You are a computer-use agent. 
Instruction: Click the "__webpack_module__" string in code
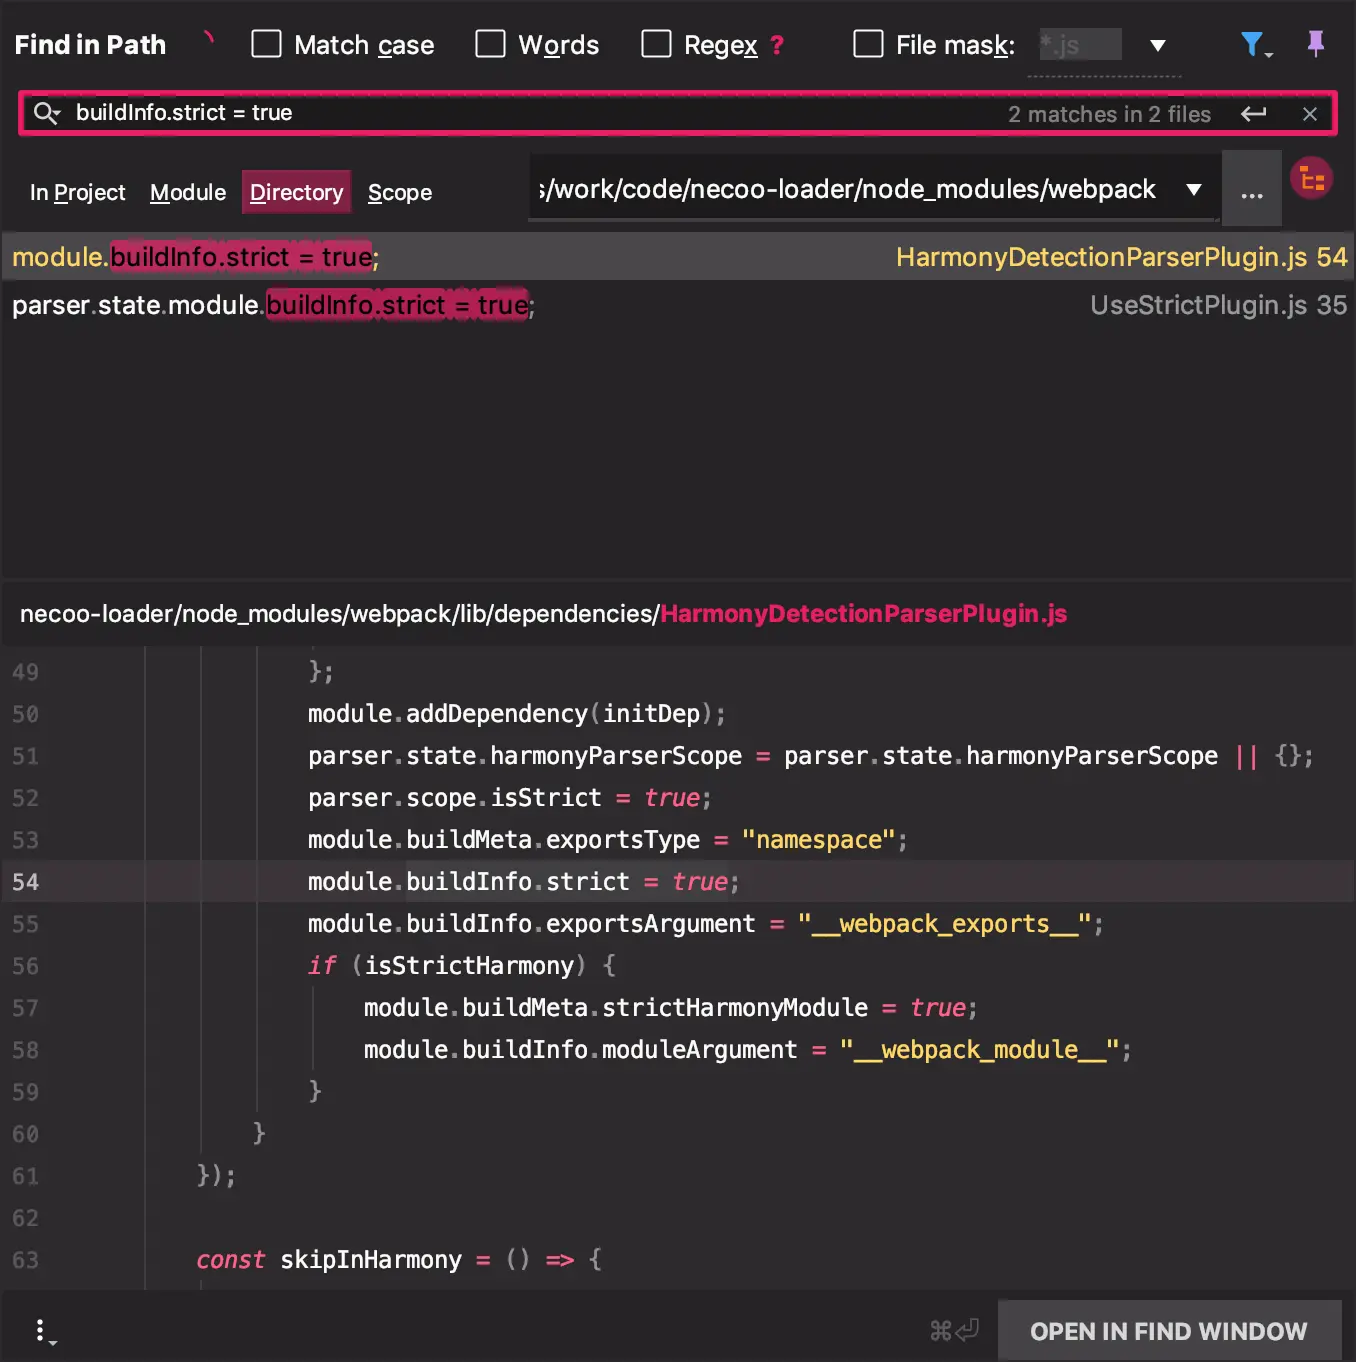click(x=979, y=1050)
